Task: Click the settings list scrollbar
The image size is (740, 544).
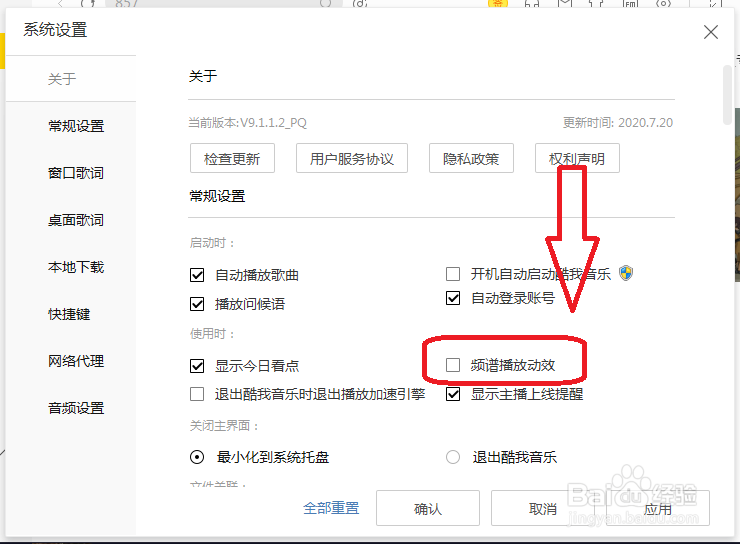Action: (x=727, y=95)
